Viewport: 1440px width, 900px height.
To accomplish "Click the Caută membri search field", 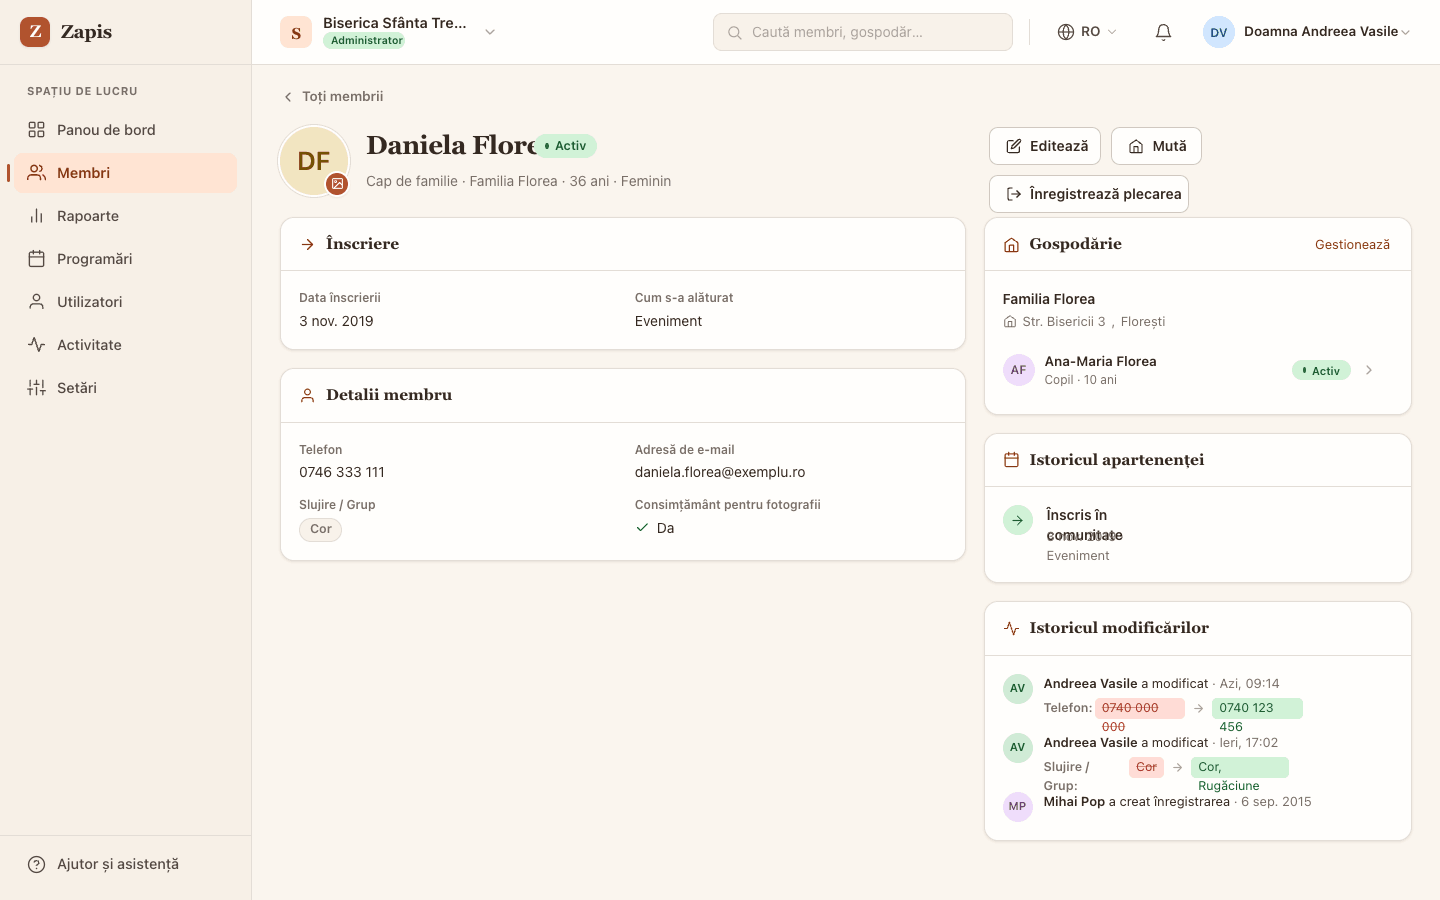I will 863,32.
